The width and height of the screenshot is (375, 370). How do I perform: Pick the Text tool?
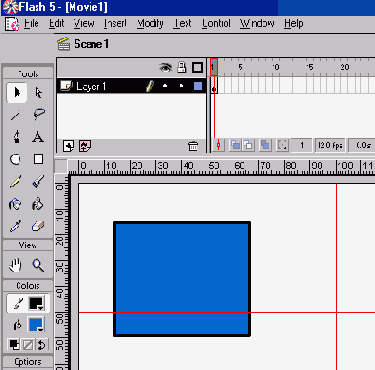(x=38, y=137)
